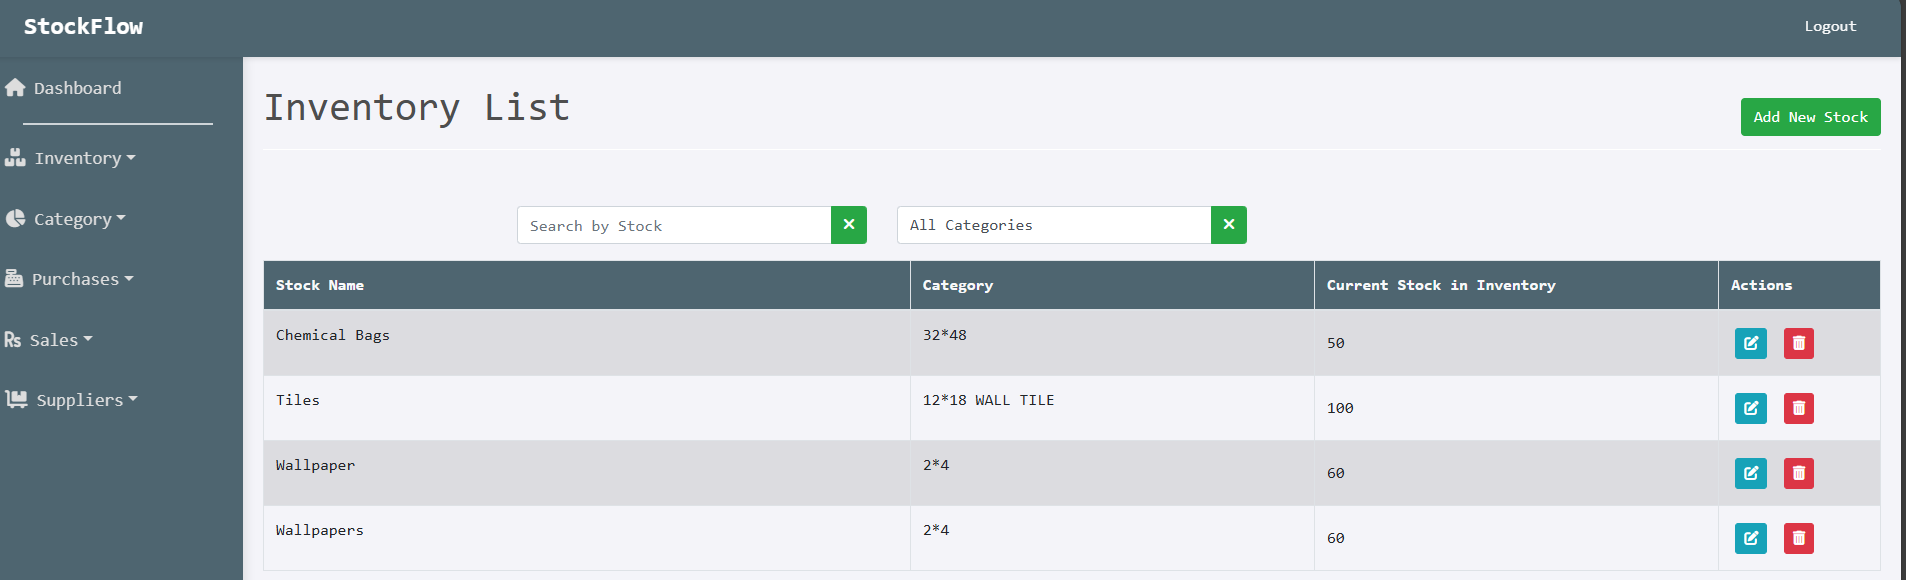
Task: Expand the Inventory sidebar menu
Action: point(83,158)
